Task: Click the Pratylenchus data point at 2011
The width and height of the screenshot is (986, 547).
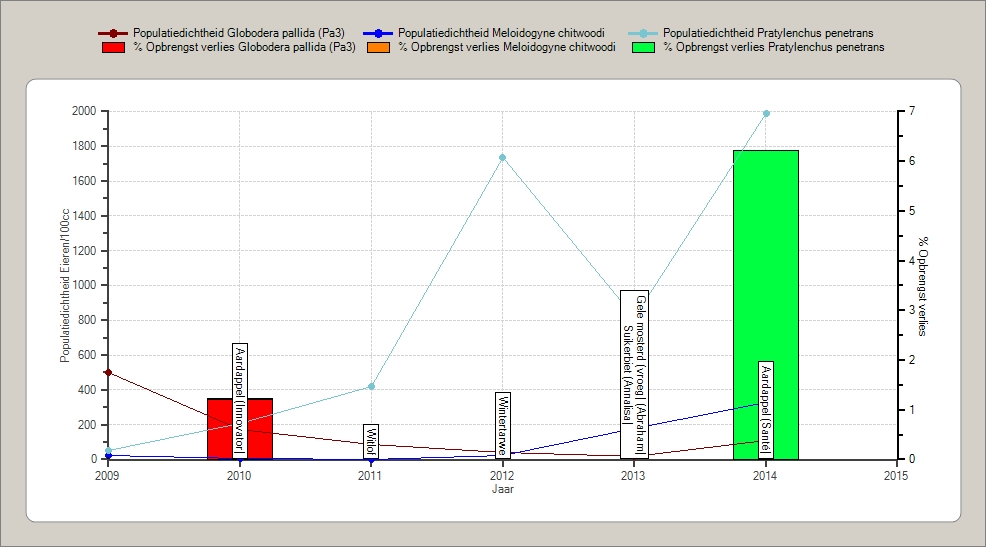Action: [371, 386]
